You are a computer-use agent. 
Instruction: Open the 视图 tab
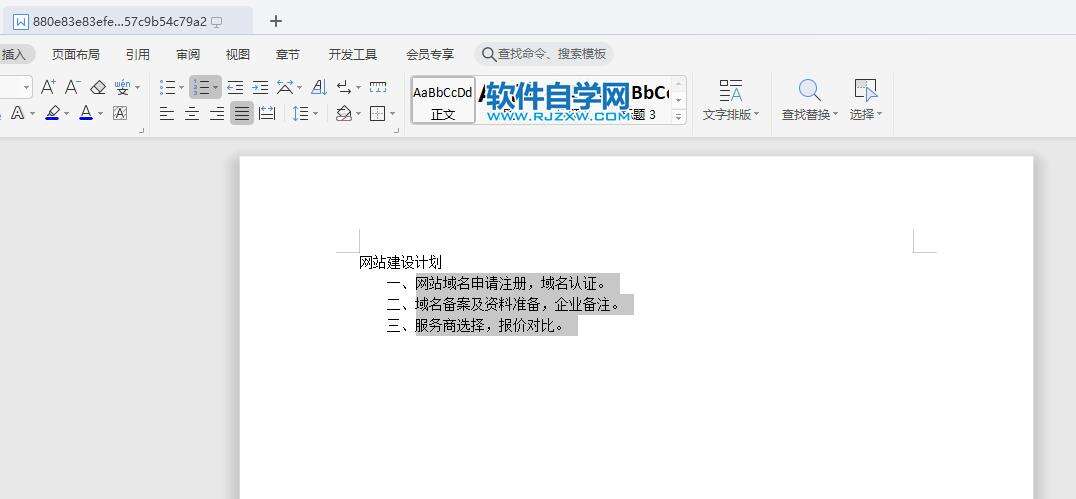[238, 54]
